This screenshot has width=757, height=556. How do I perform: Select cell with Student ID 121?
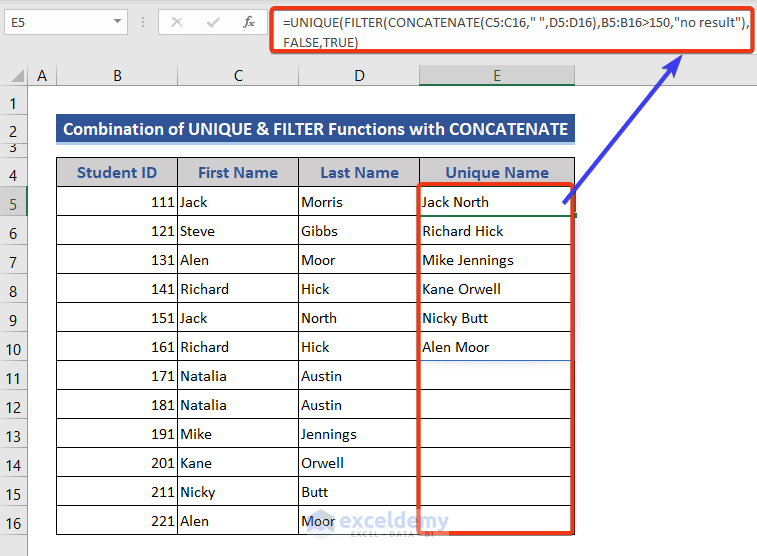(117, 230)
